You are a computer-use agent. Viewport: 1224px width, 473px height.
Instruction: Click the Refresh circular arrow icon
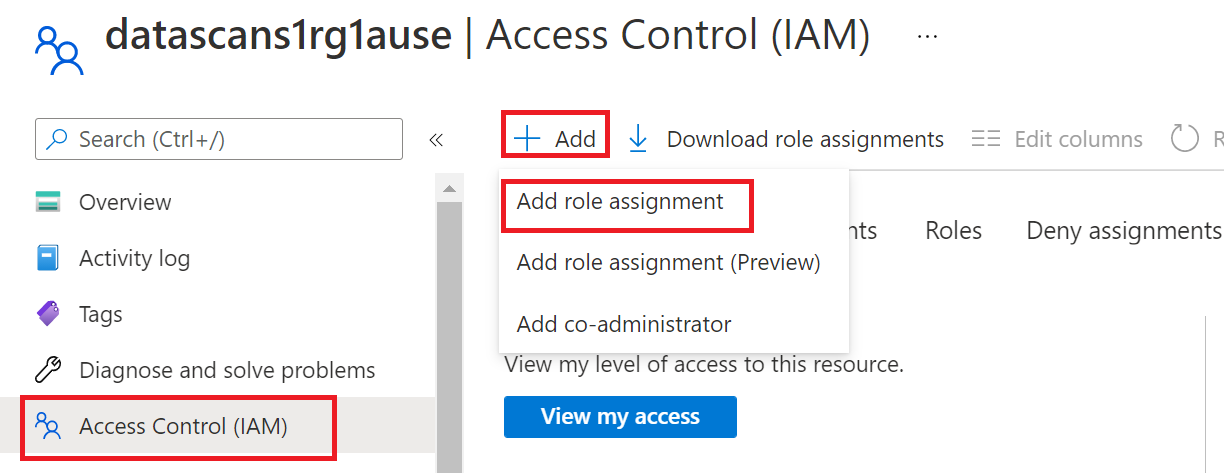pos(1184,139)
